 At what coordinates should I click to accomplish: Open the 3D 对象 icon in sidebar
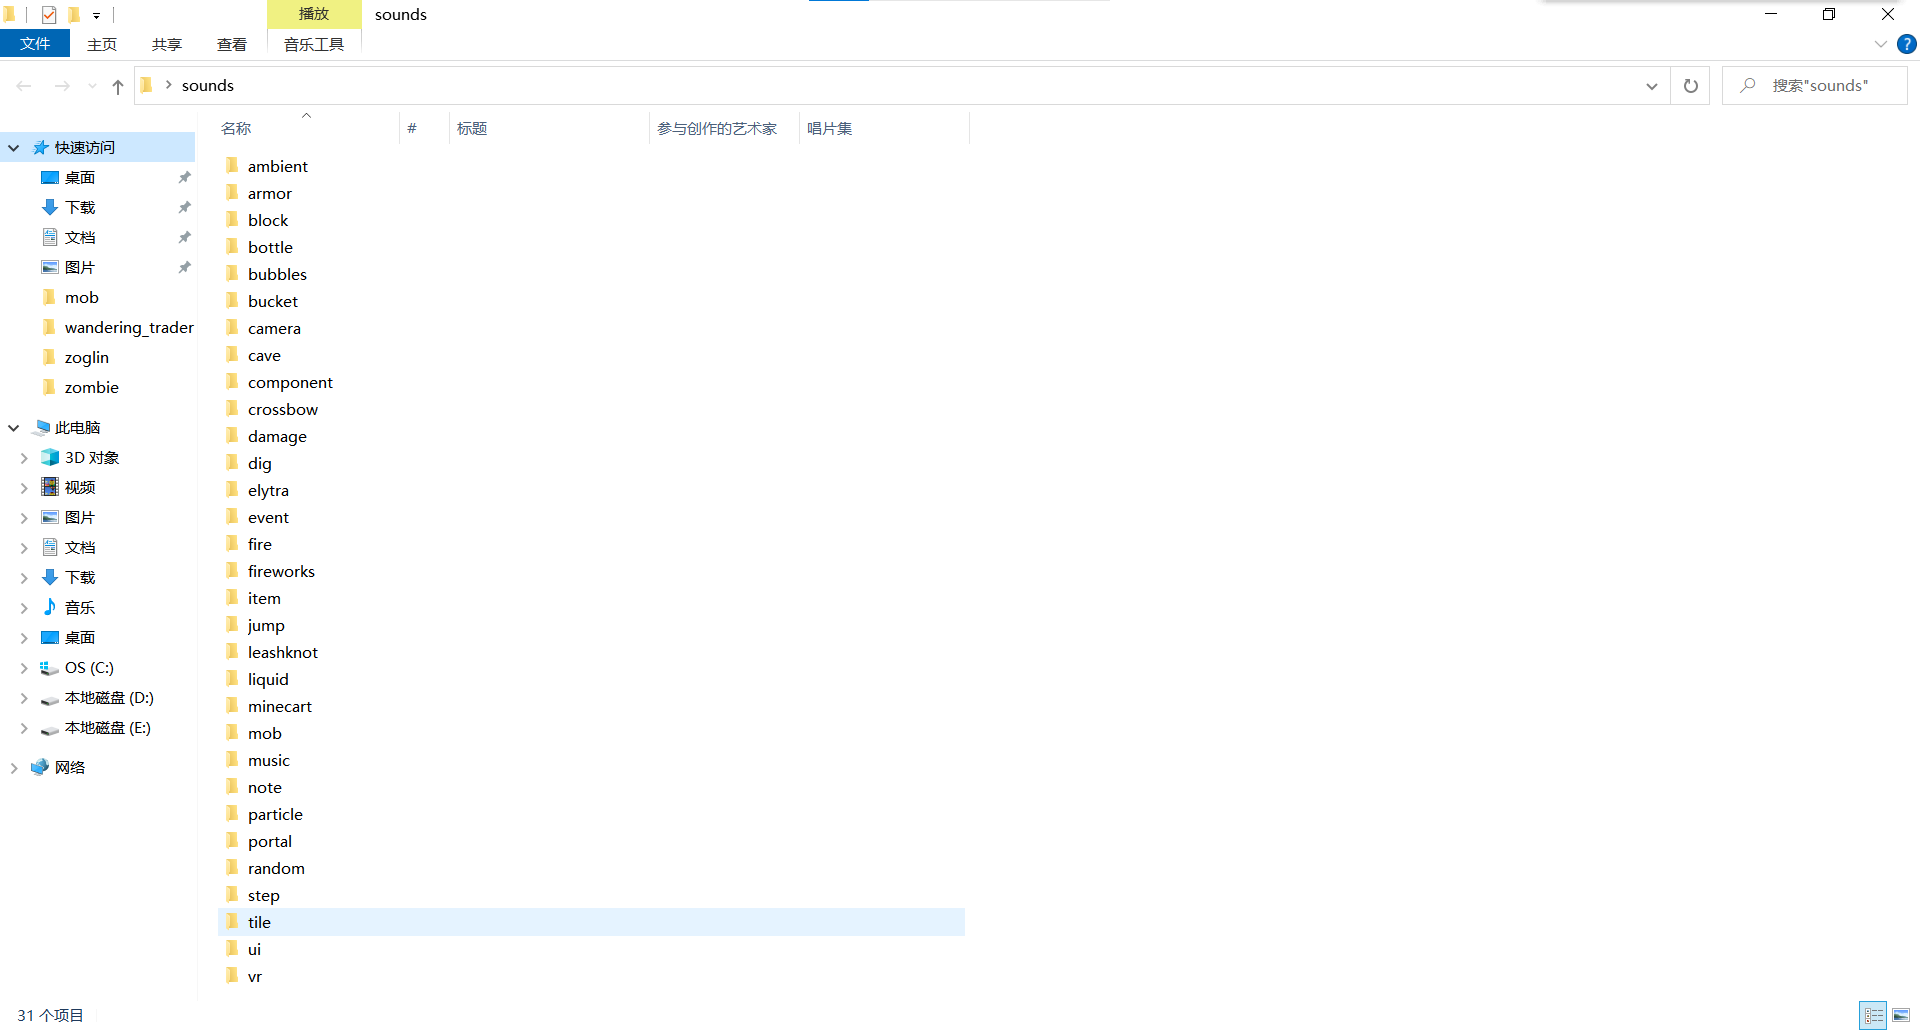[x=50, y=457]
